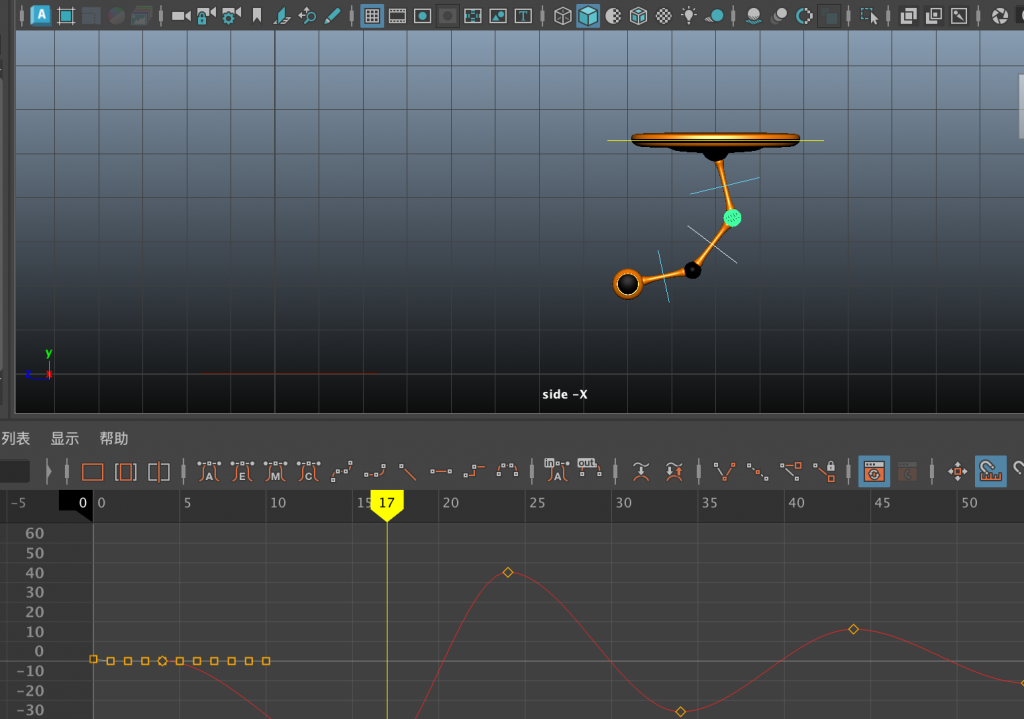Apply linear tangents to selected keys

tap(408, 471)
